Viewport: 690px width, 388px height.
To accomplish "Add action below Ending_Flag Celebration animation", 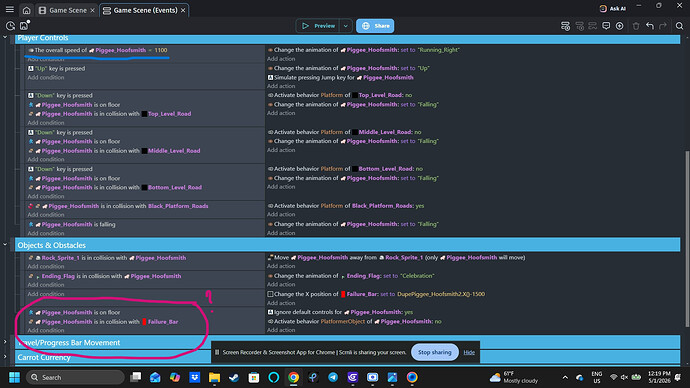I will click(x=281, y=285).
